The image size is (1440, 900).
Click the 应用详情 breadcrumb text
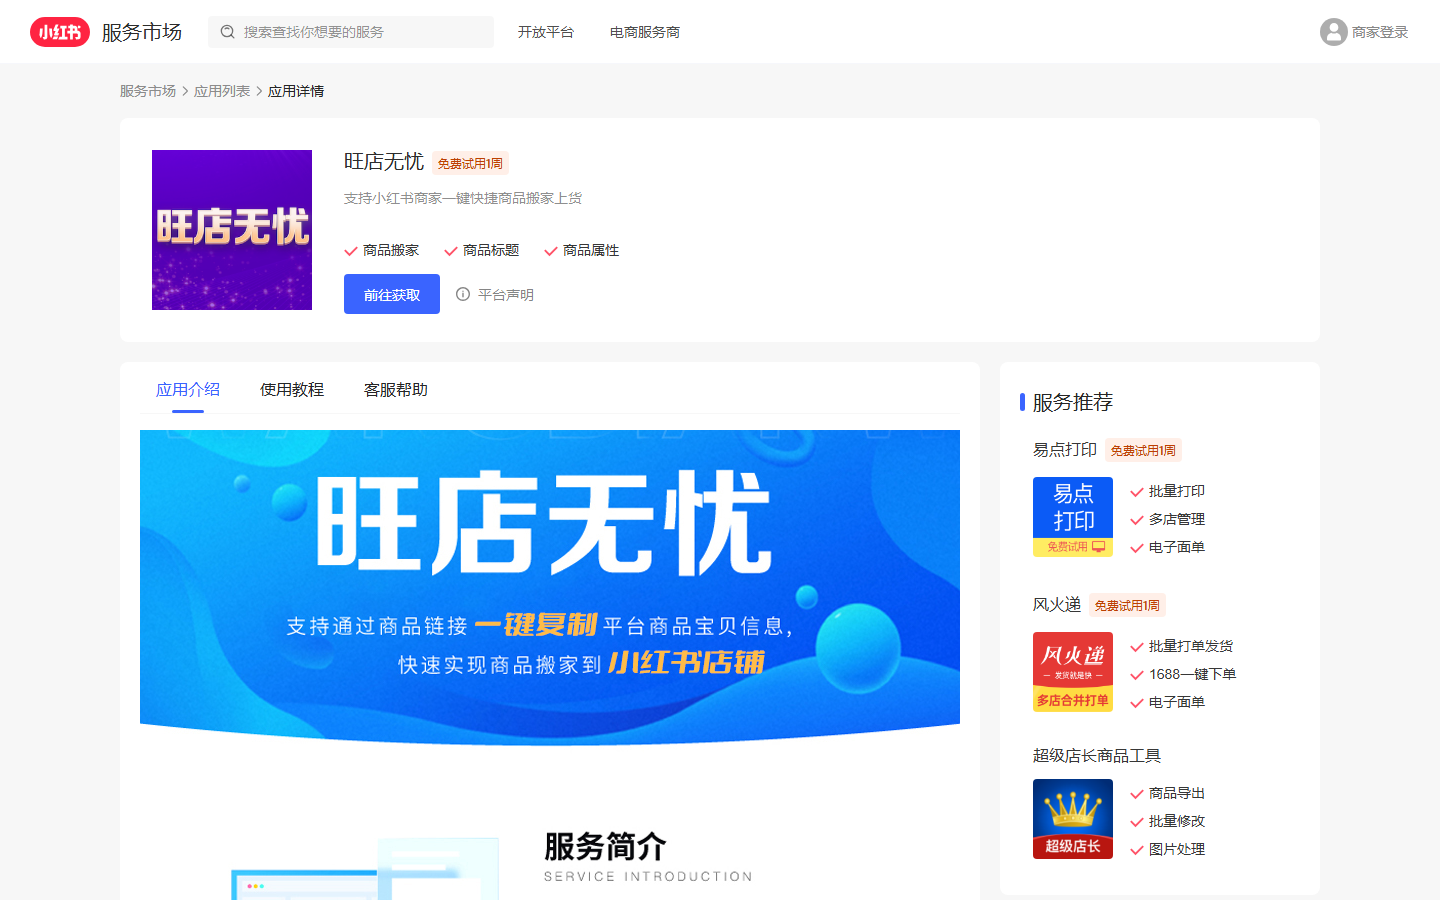point(296,91)
